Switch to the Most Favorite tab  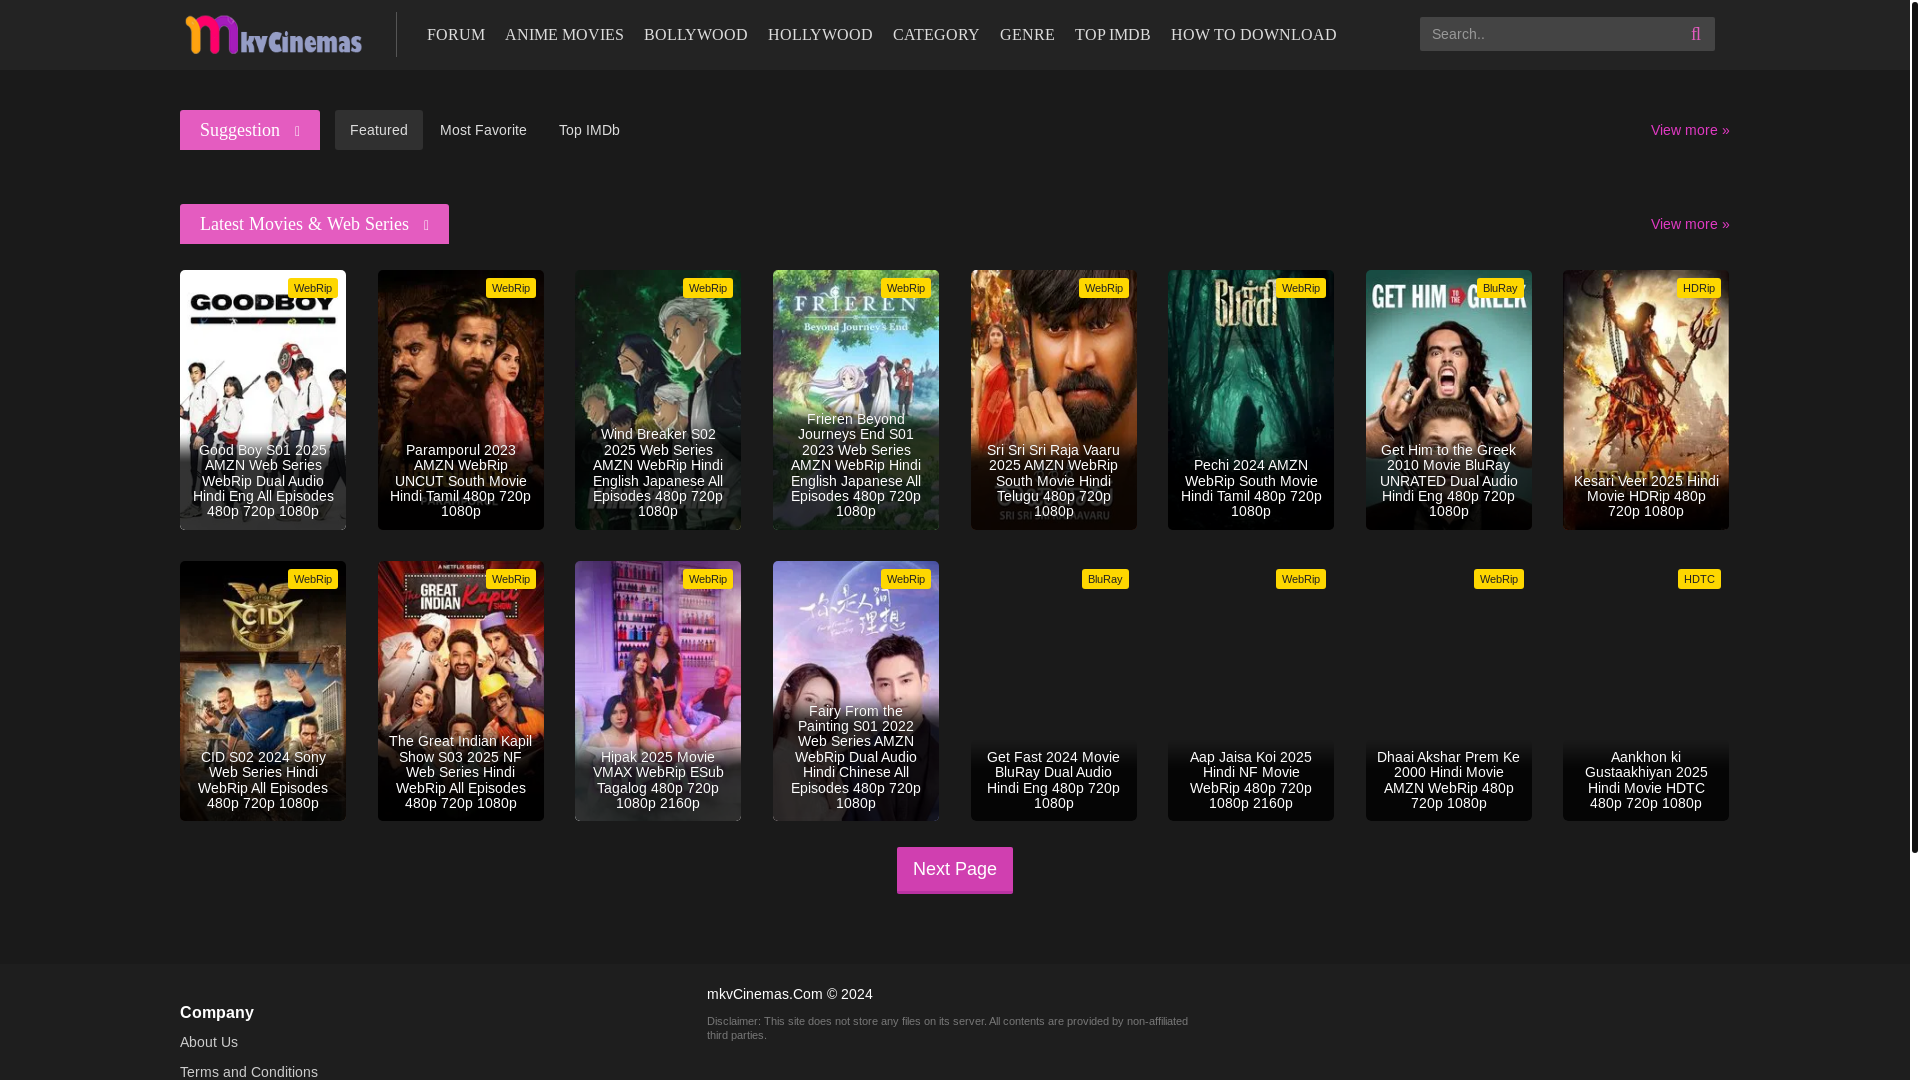[483, 130]
